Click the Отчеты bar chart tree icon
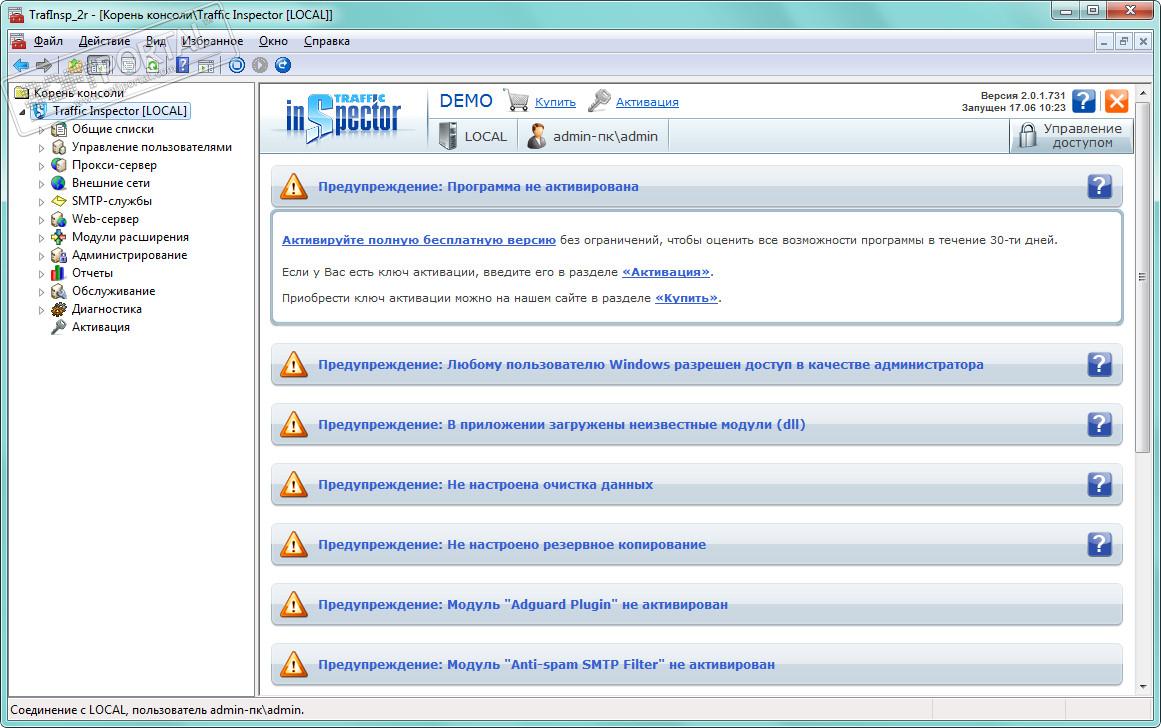 pos(58,273)
